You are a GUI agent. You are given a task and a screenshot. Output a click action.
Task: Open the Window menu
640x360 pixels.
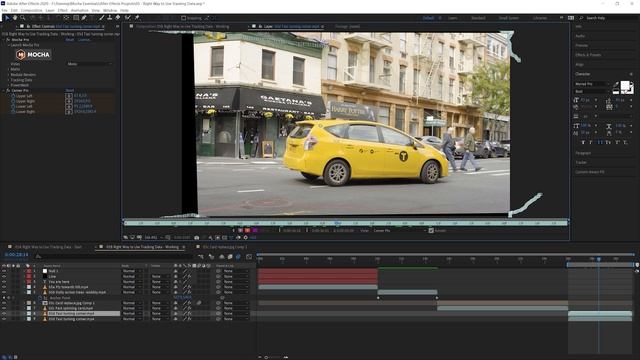(x=110, y=10)
